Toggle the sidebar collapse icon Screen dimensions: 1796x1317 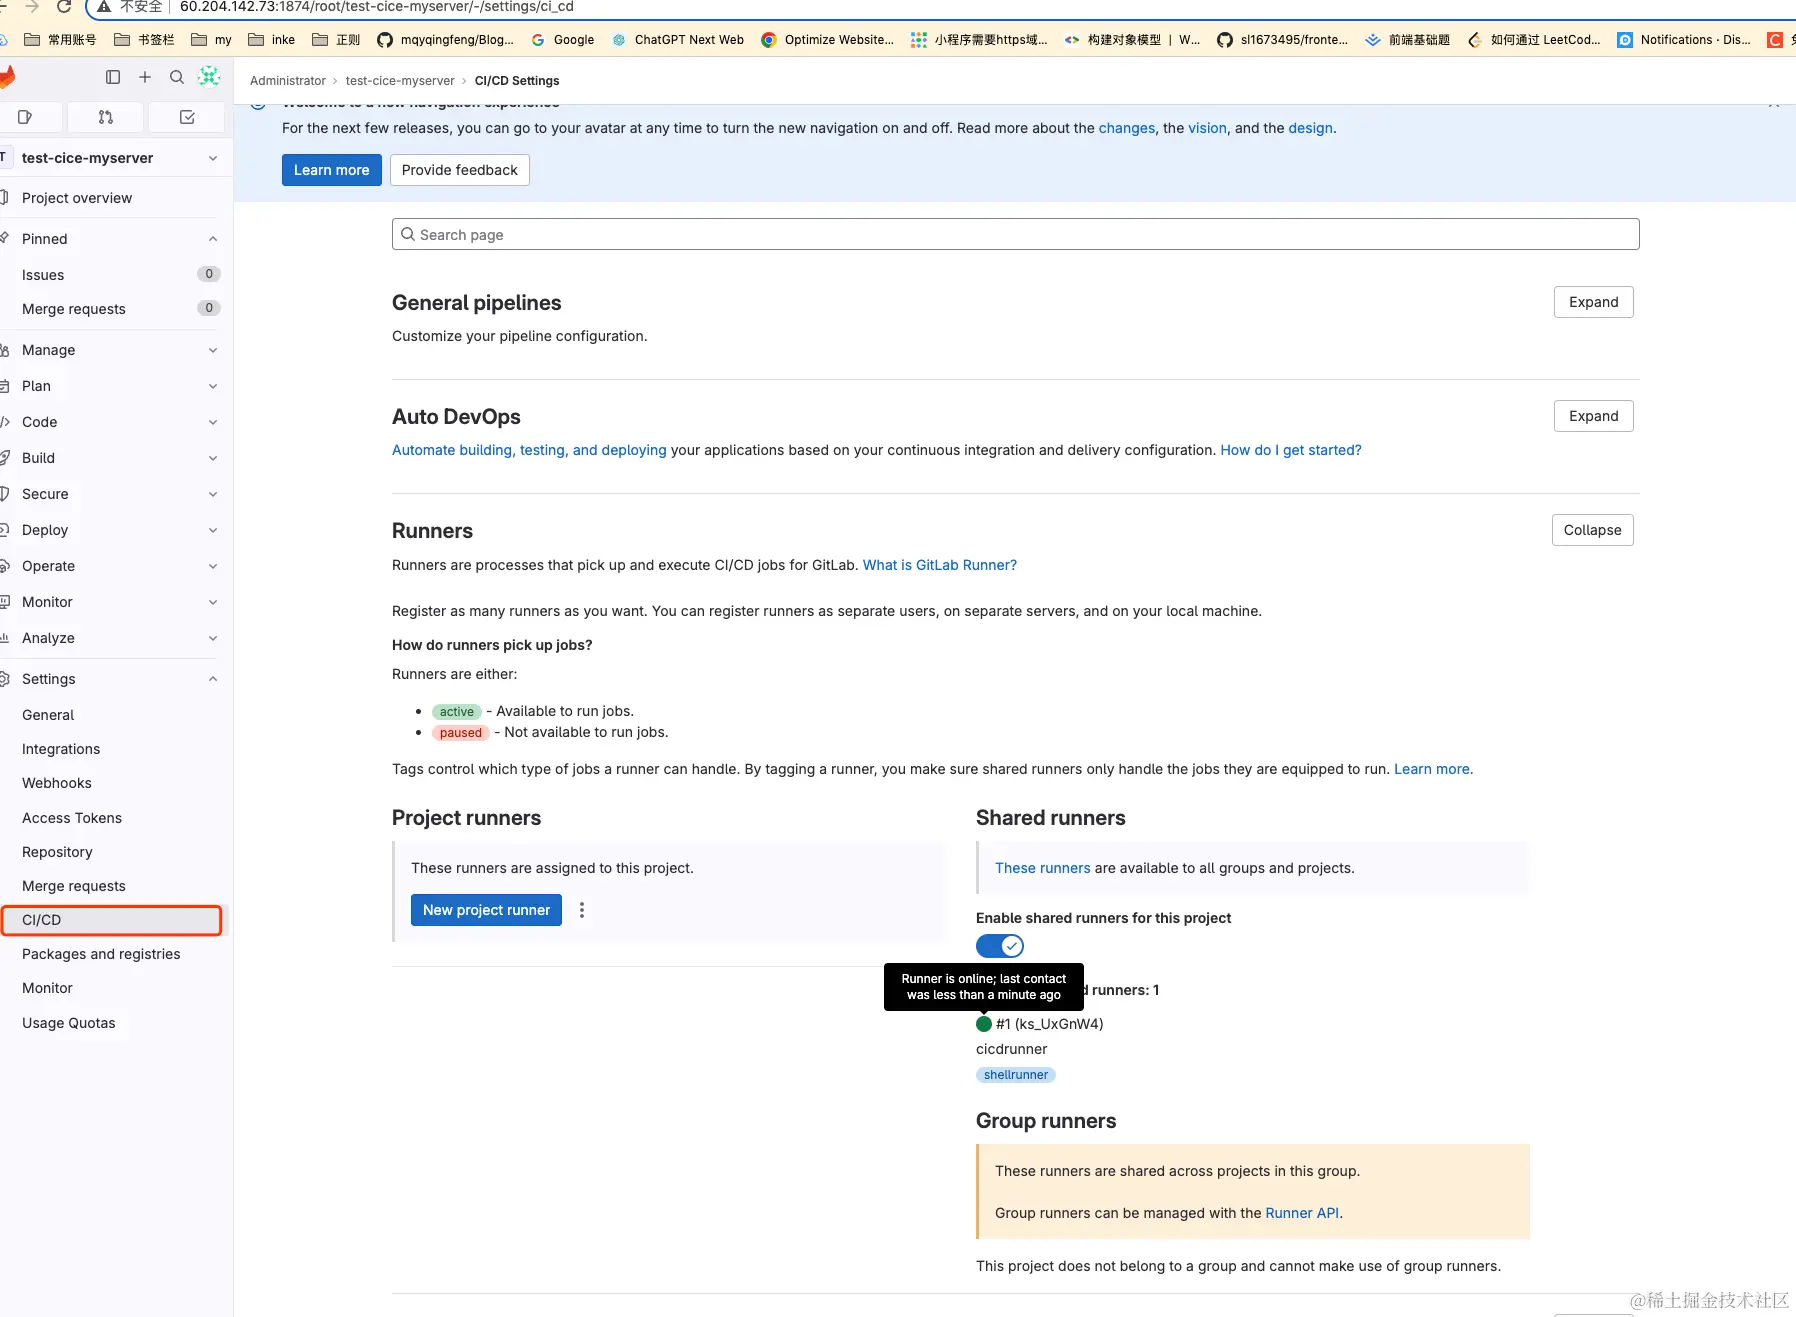click(x=113, y=77)
